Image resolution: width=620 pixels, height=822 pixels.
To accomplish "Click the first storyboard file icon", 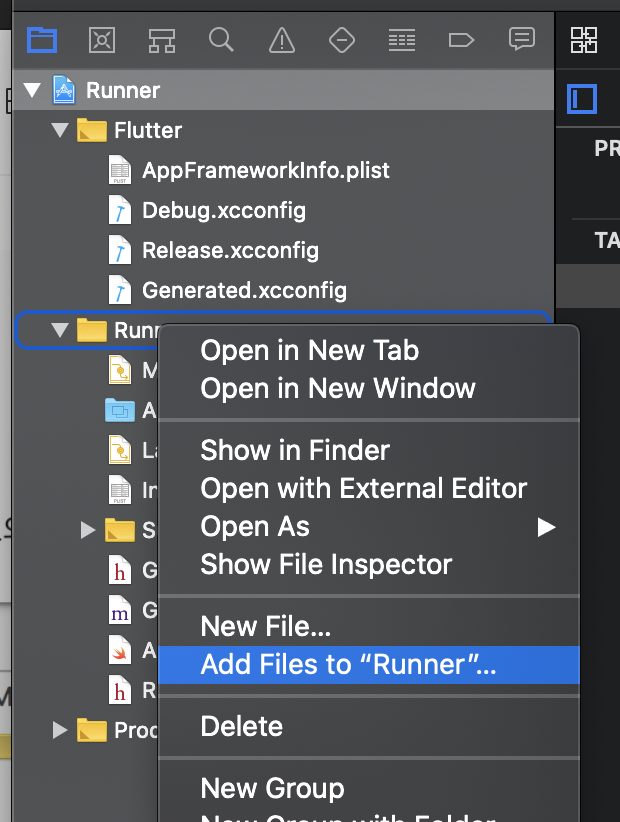I will pyautogui.click(x=120, y=370).
